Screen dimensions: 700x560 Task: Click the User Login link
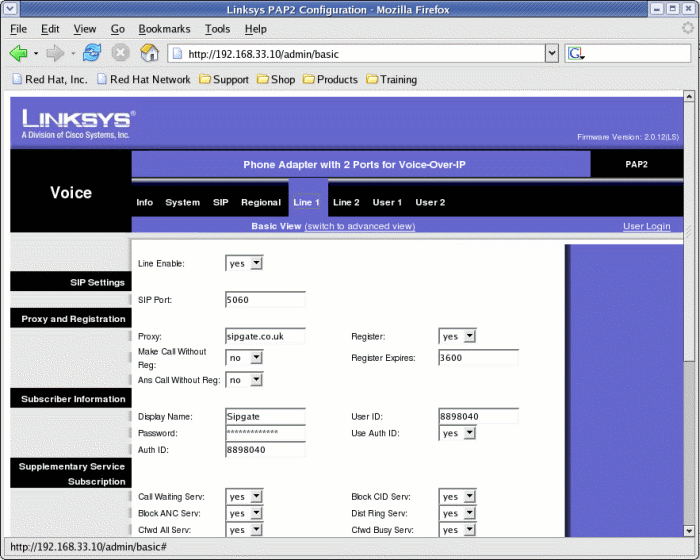tap(646, 226)
